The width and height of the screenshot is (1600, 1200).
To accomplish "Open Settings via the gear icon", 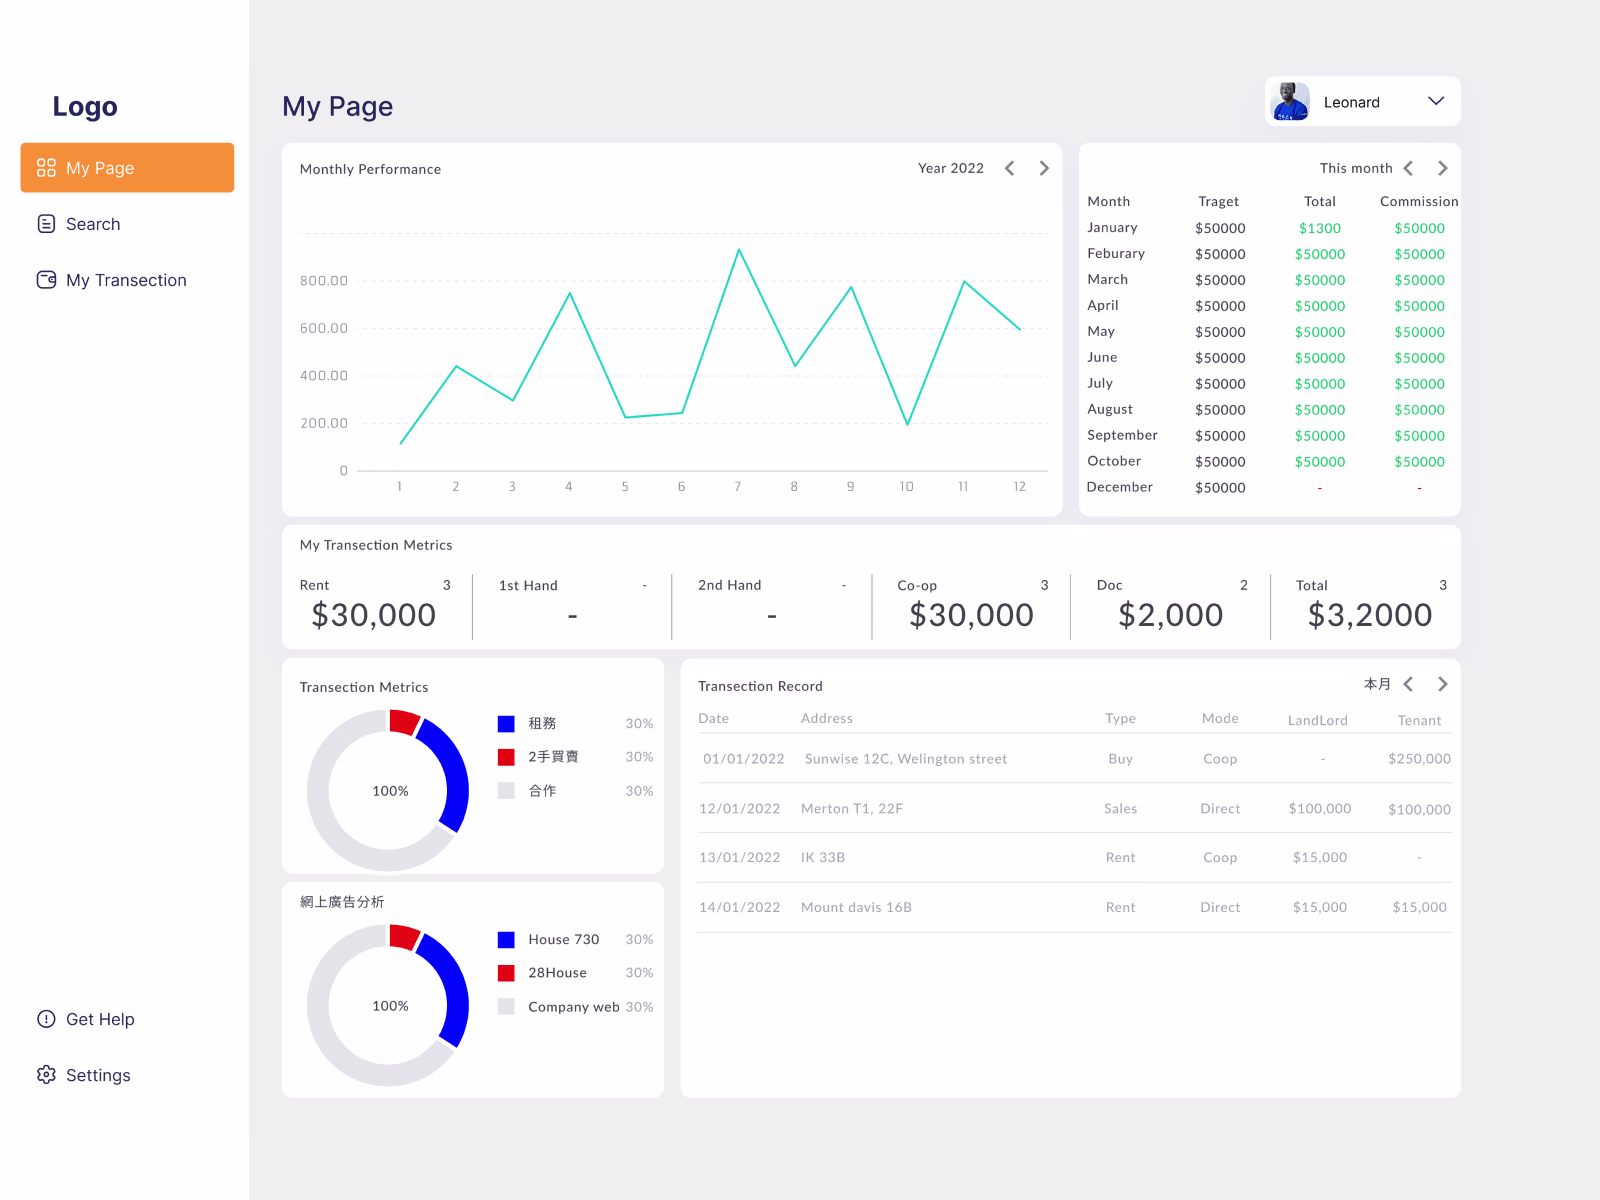I will [46, 1074].
